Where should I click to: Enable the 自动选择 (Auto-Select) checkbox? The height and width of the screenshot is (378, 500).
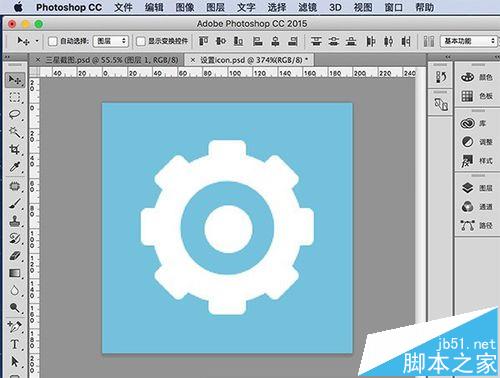[x=53, y=41]
